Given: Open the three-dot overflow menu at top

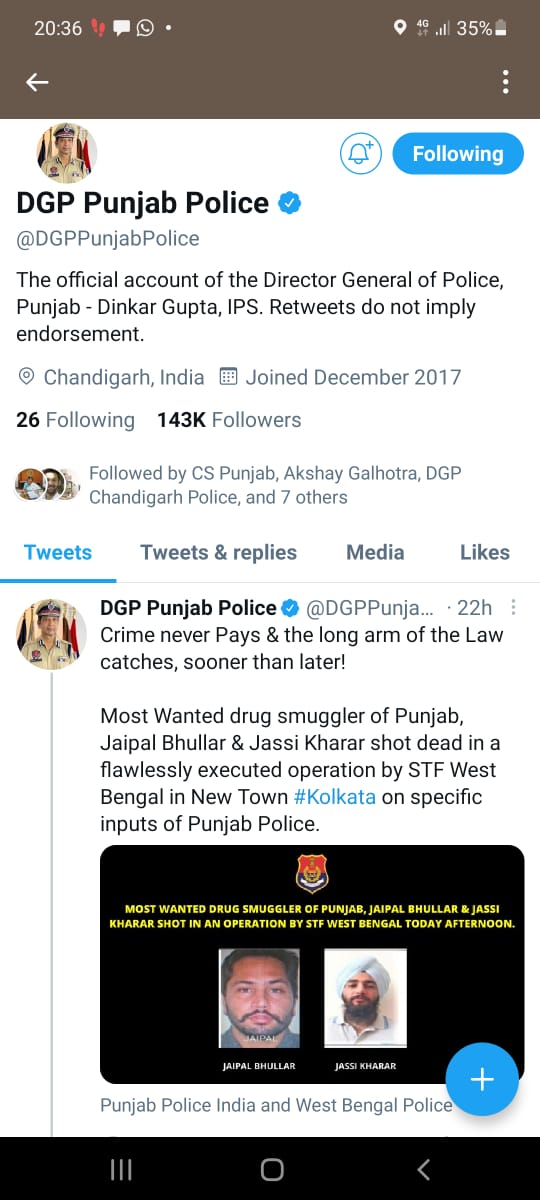Looking at the screenshot, I should pyautogui.click(x=506, y=82).
